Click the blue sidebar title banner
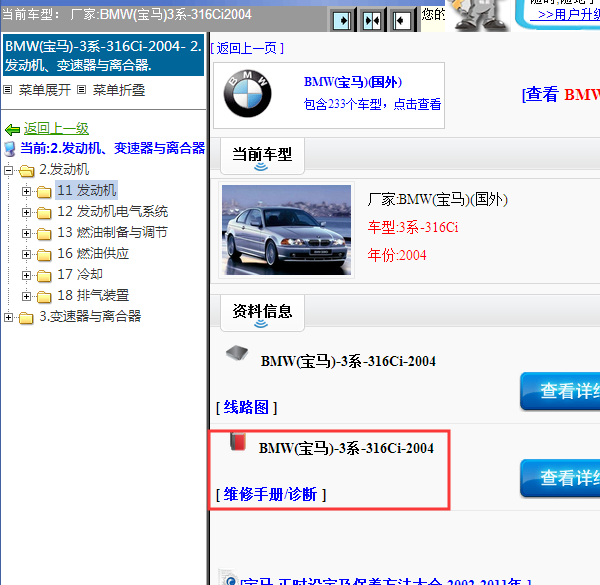 click(x=103, y=55)
